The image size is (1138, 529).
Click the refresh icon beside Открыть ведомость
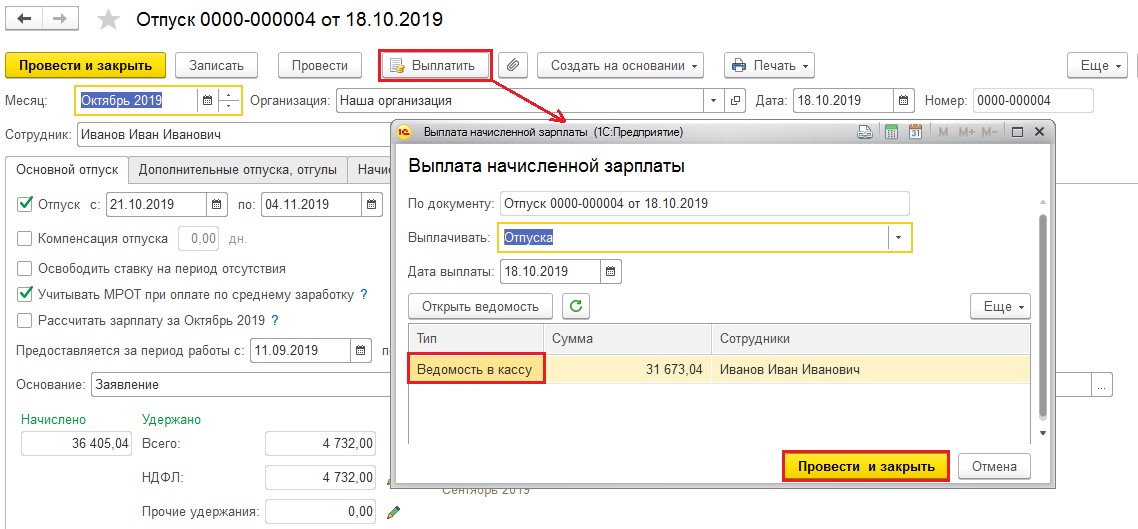tap(575, 306)
